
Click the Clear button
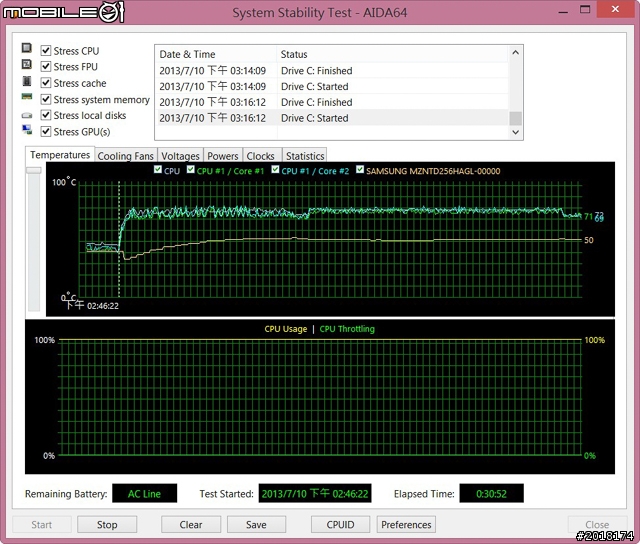point(191,524)
